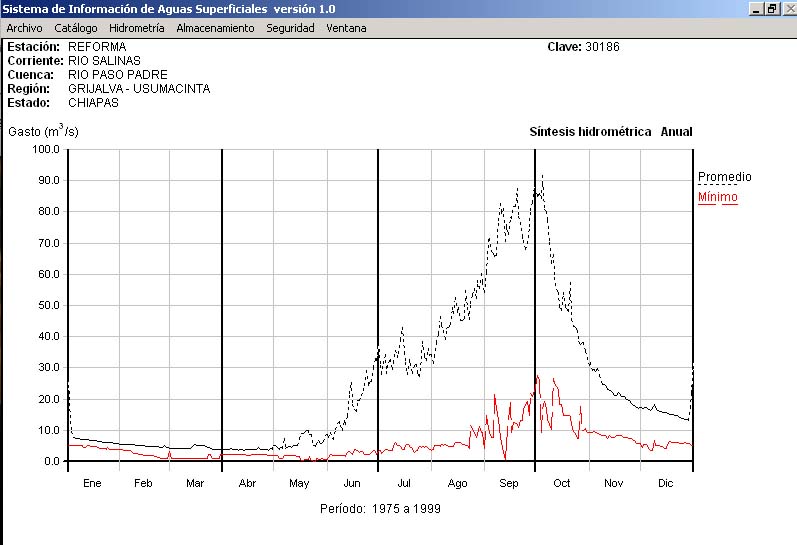Click the Síntesis hidrométrica Anual heading
The height and width of the screenshot is (545, 797).
click(610, 132)
